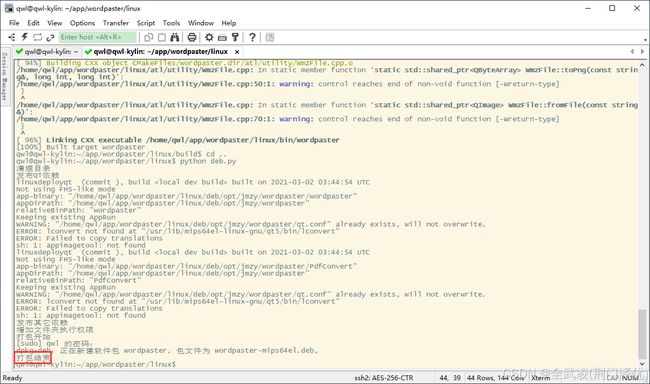Image resolution: width=650 pixels, height=384 pixels.
Task: Open Find with the binoculars icon
Action: click(x=175, y=37)
